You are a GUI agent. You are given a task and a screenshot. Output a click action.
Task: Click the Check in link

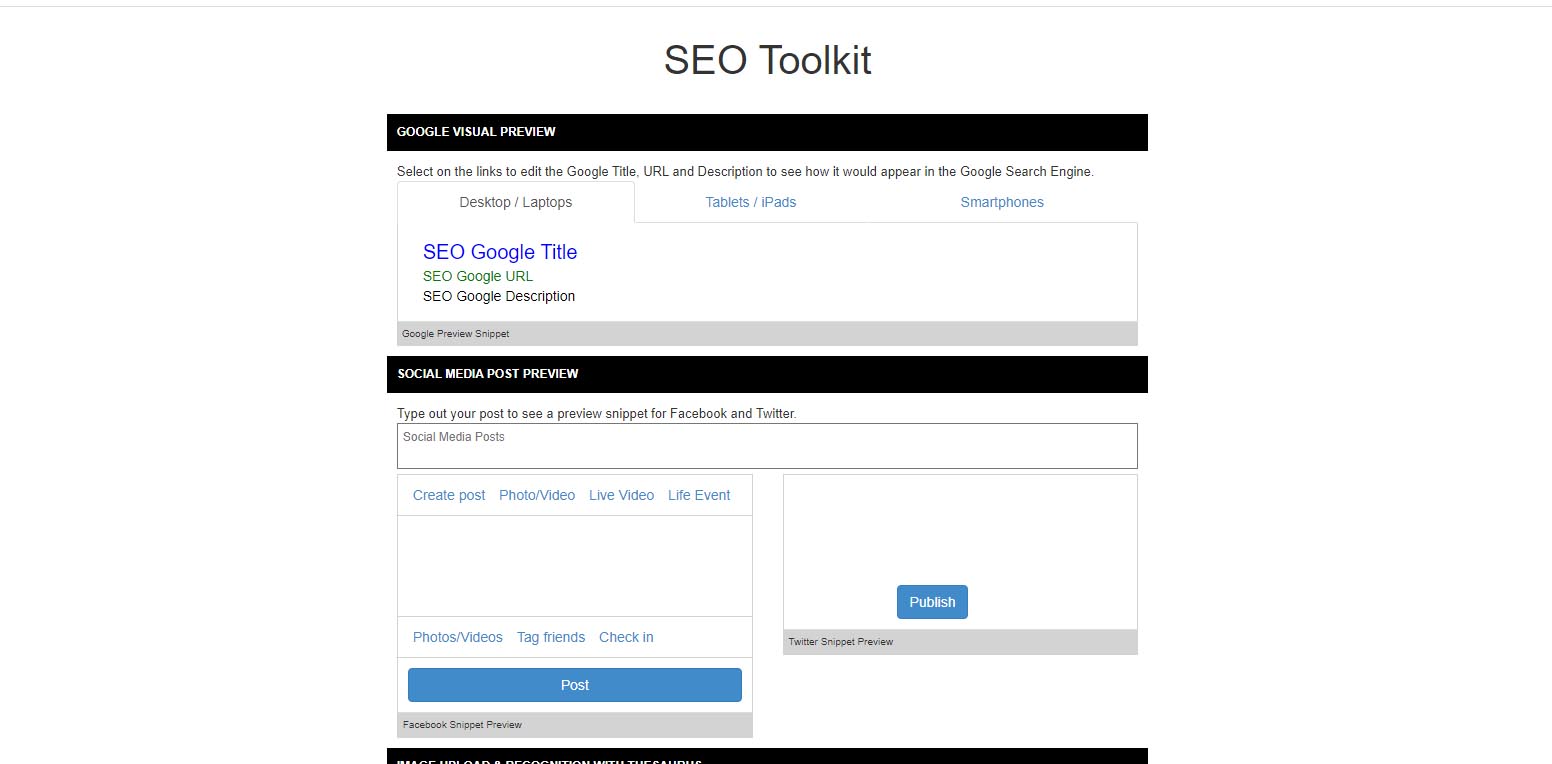click(x=626, y=637)
